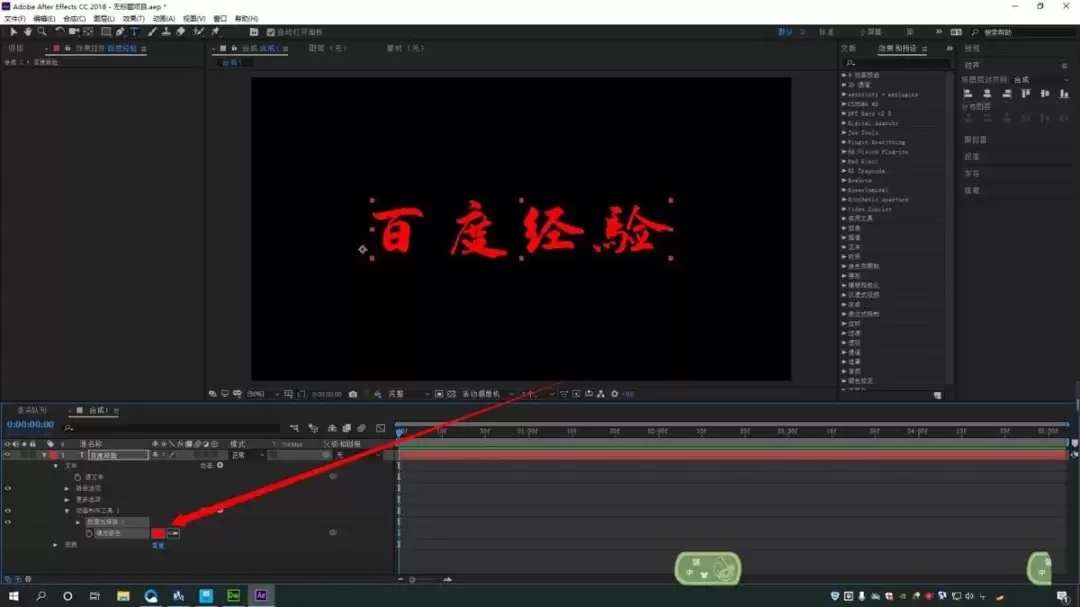Open the viewer magnification 50% dropdown
This screenshot has width=1080, height=607.
(263, 394)
